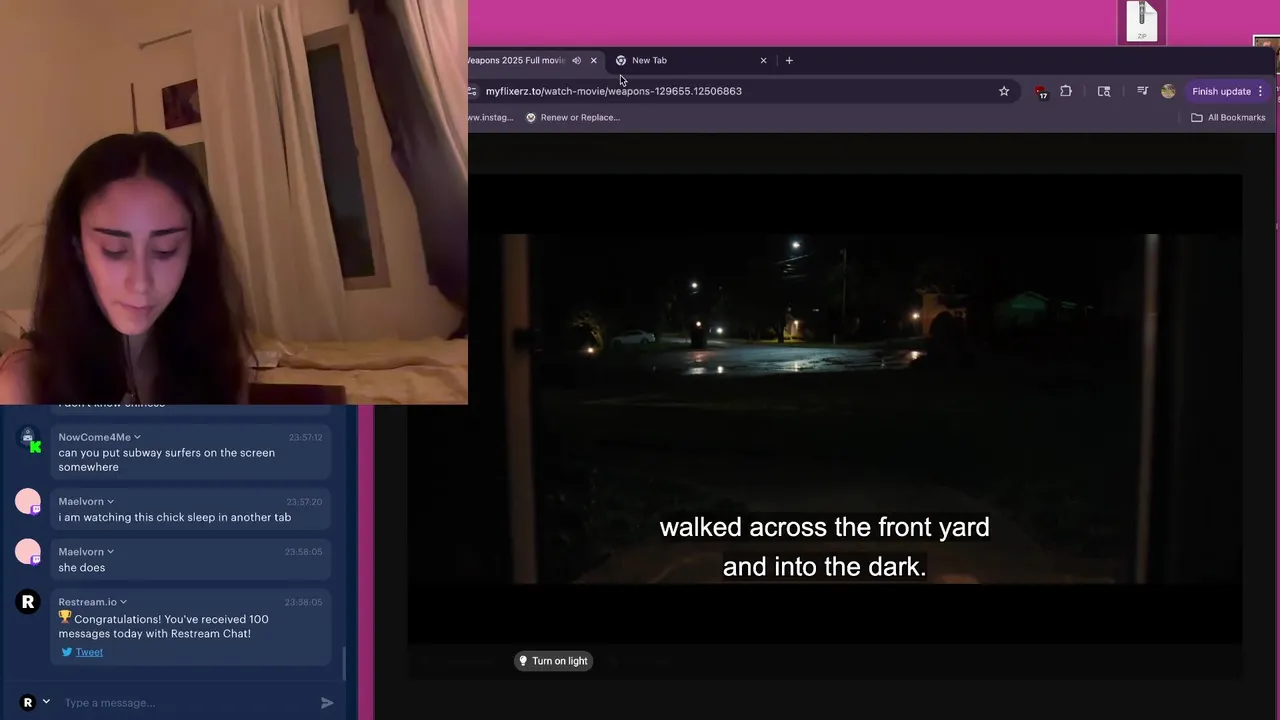Viewport: 1280px width, 720px height.
Task: Open the Extensions puzzle-piece menu
Action: tap(1066, 91)
